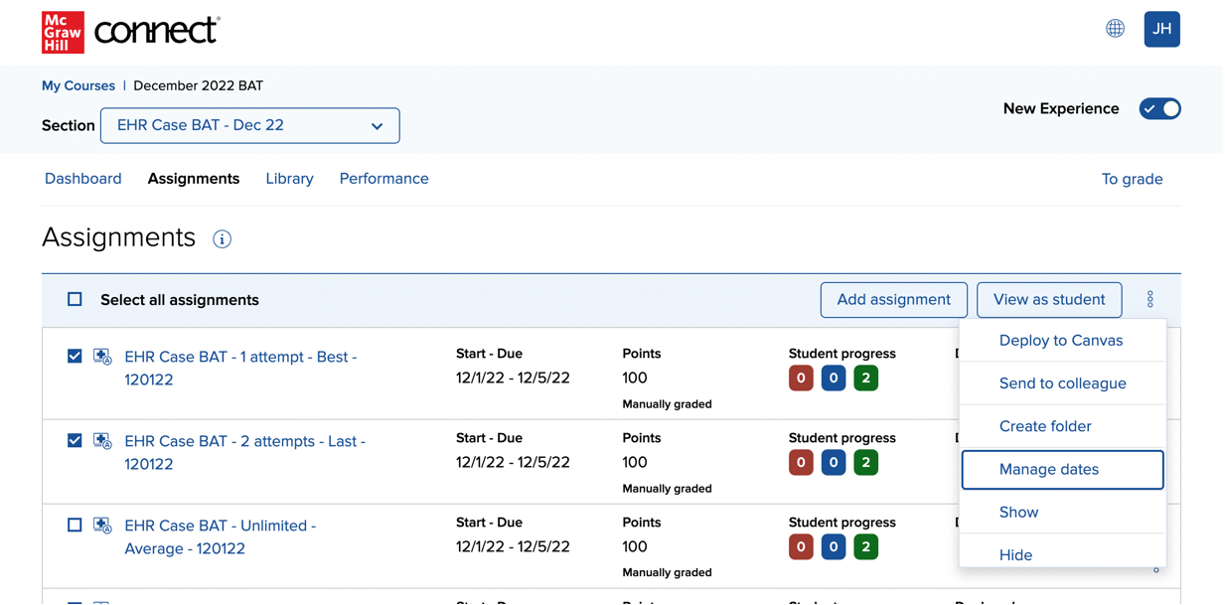Click assignment type icon for Unlimited - Average
Screen dimensions: 1225x605
102,525
